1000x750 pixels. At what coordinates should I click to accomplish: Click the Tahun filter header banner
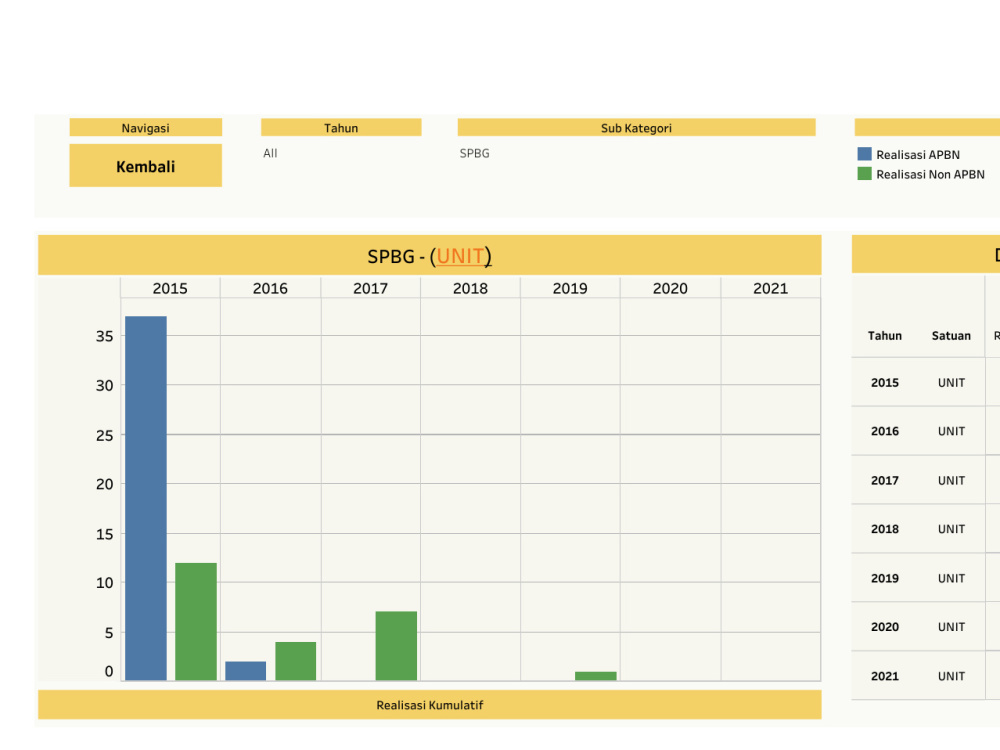pyautogui.click(x=341, y=127)
